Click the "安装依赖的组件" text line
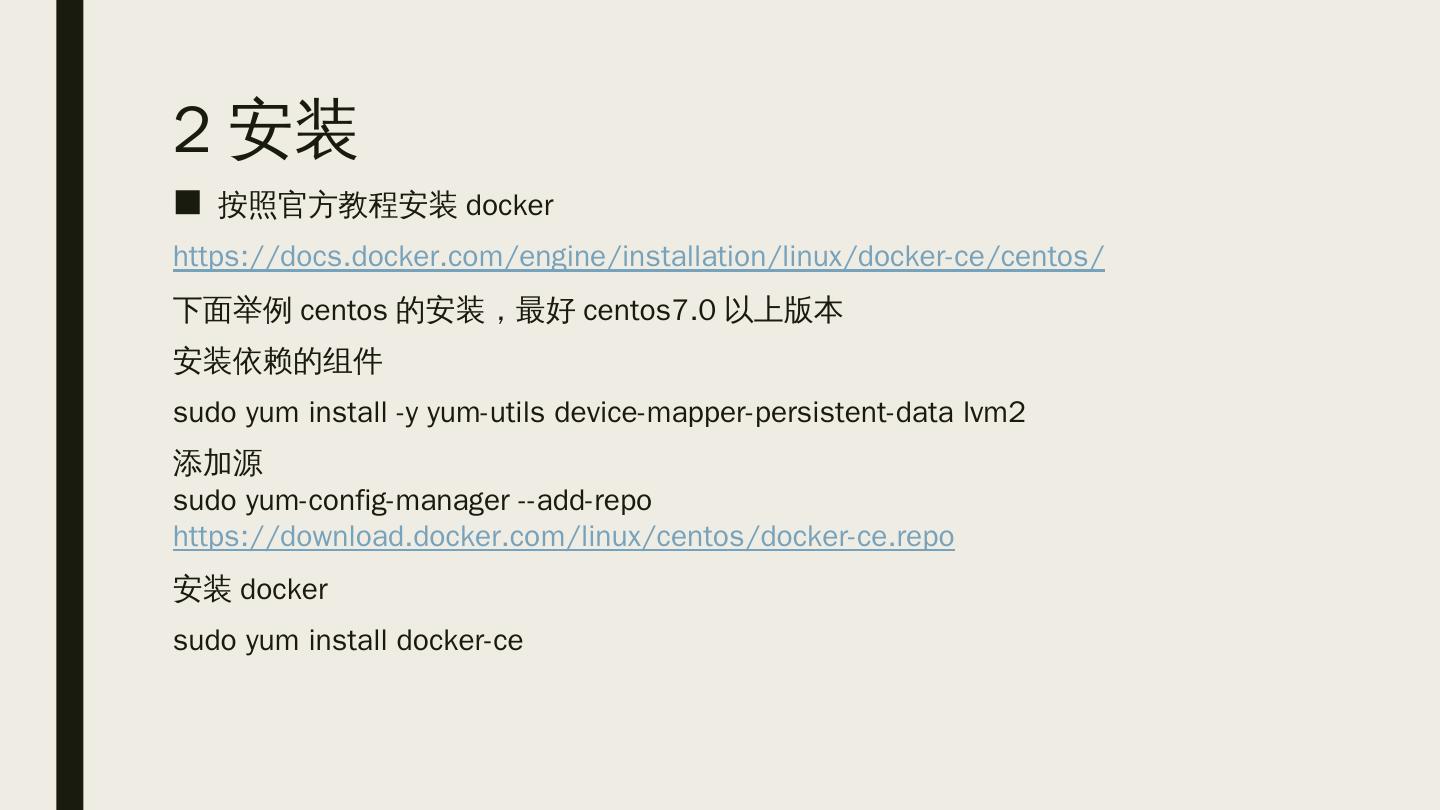Screen dimensions: 1440x810 pos(277,361)
